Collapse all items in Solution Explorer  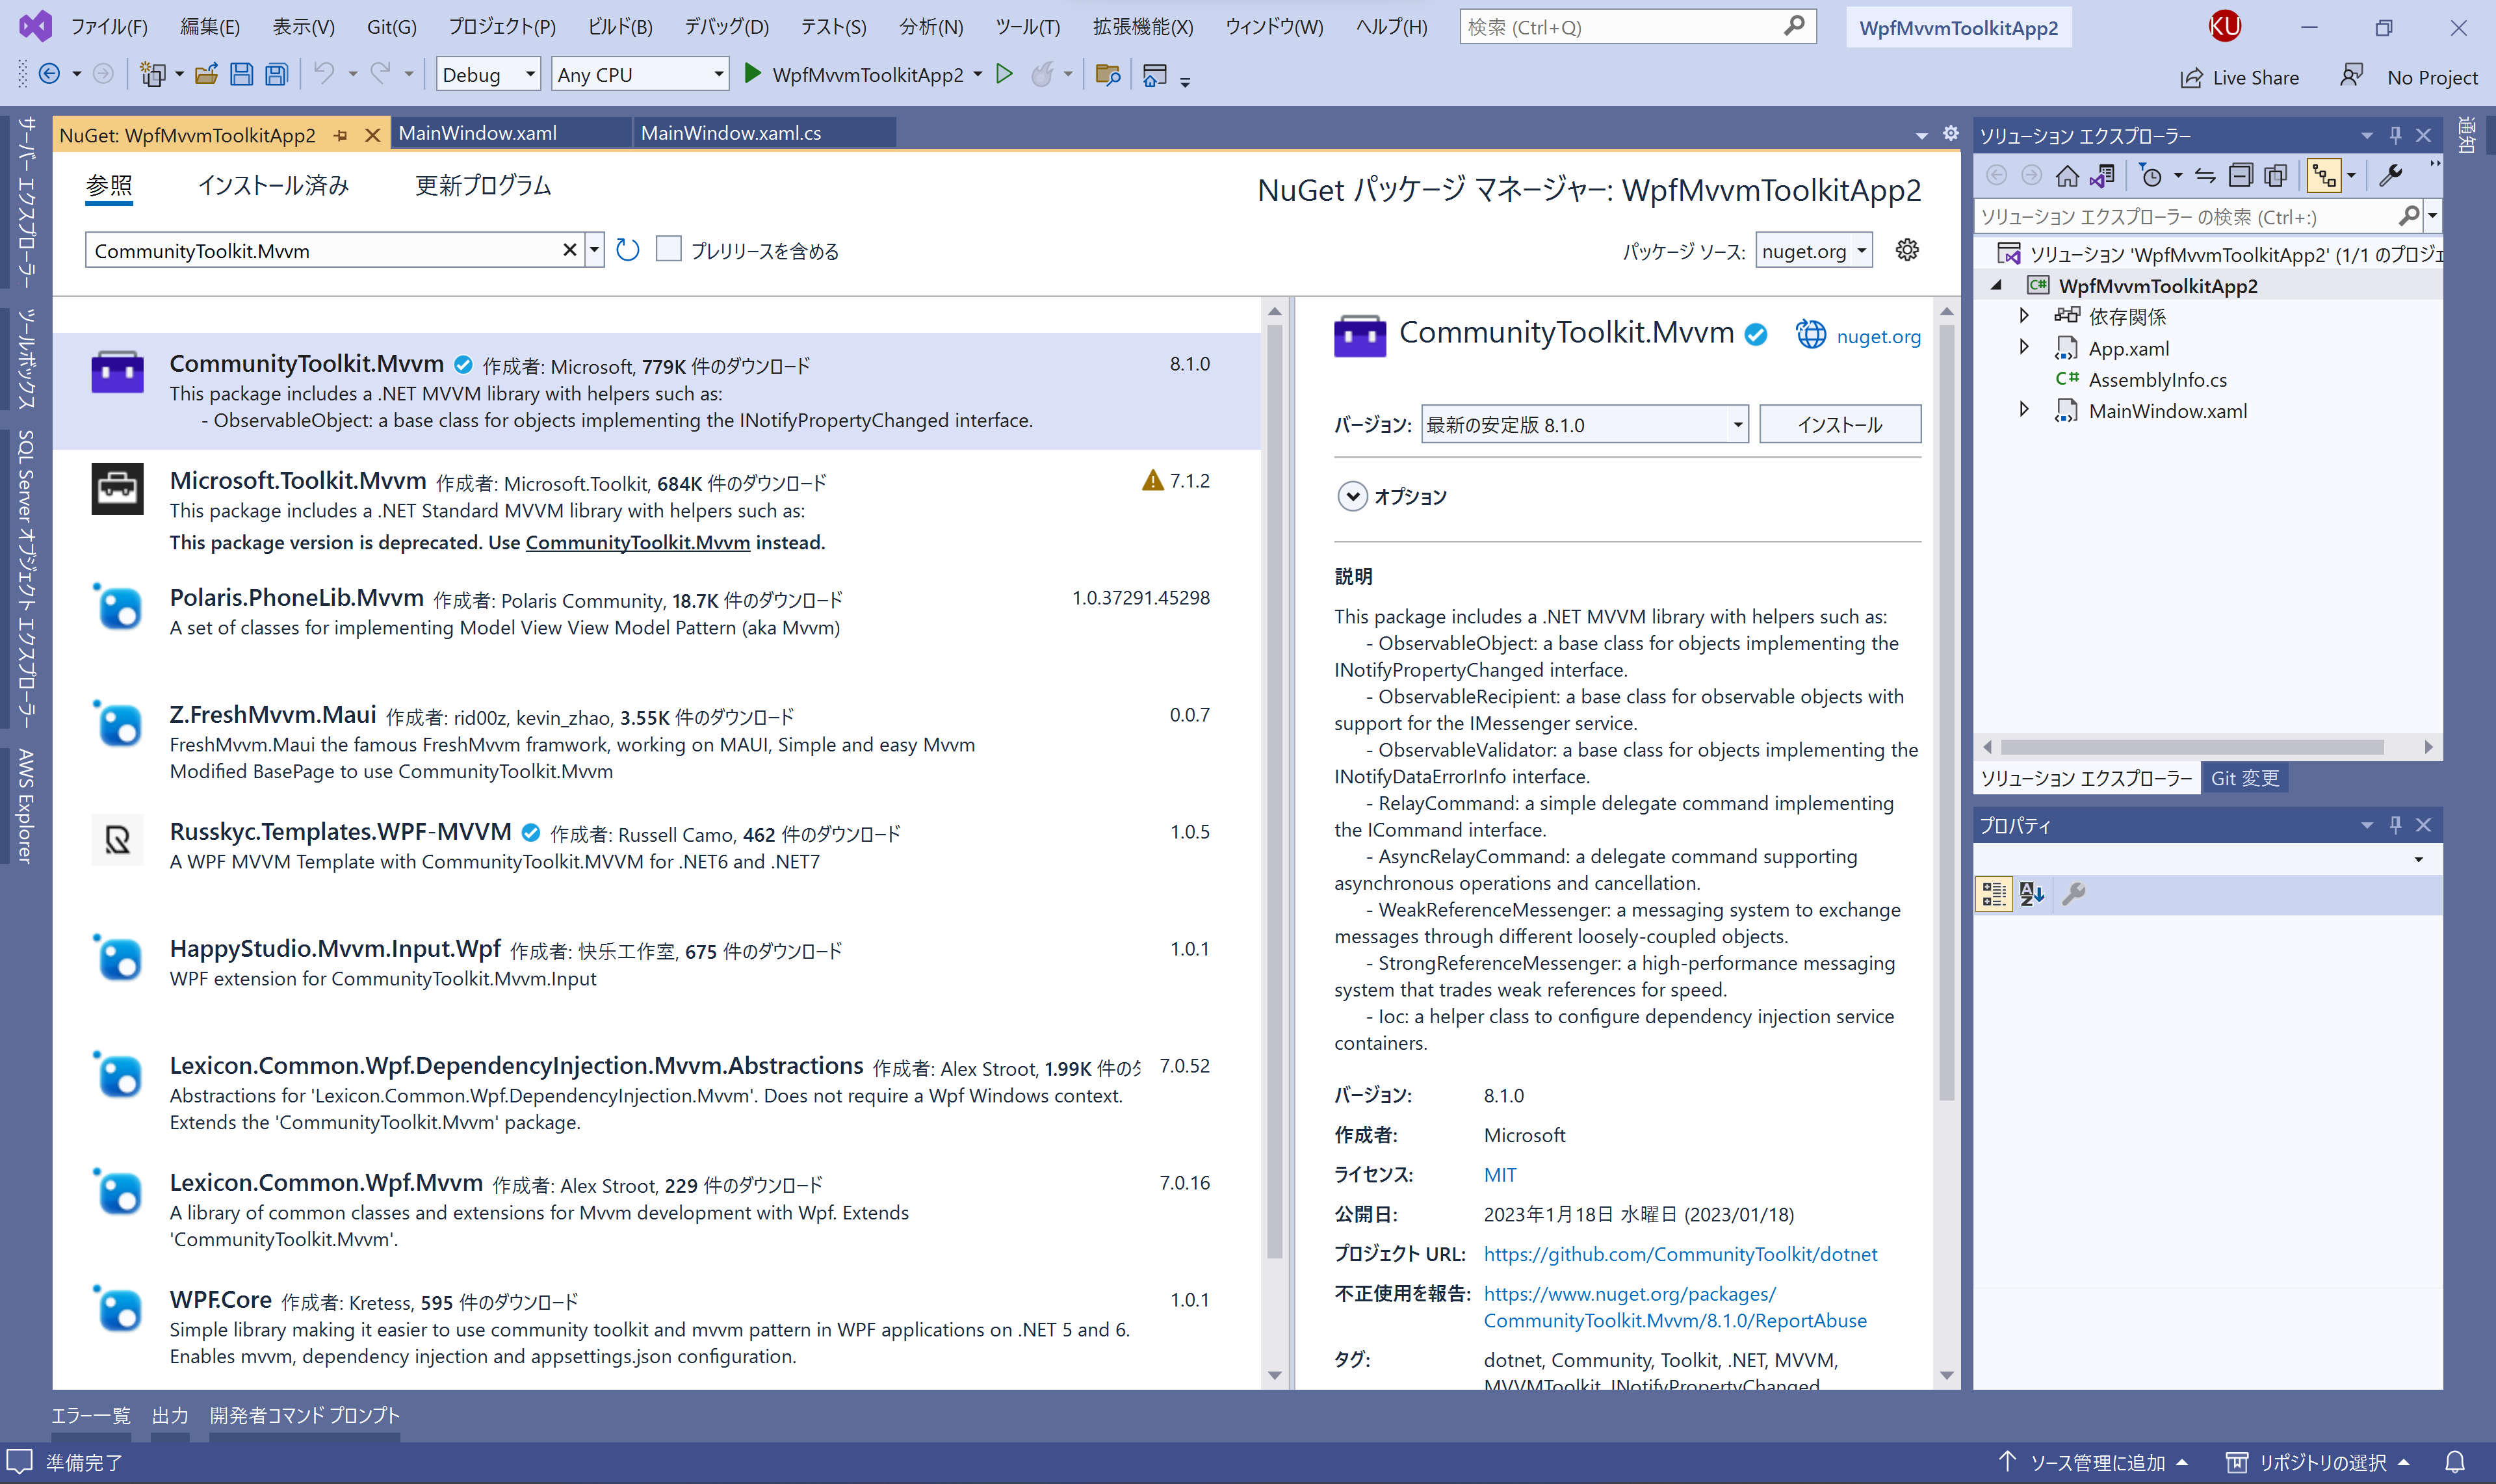tap(2241, 176)
